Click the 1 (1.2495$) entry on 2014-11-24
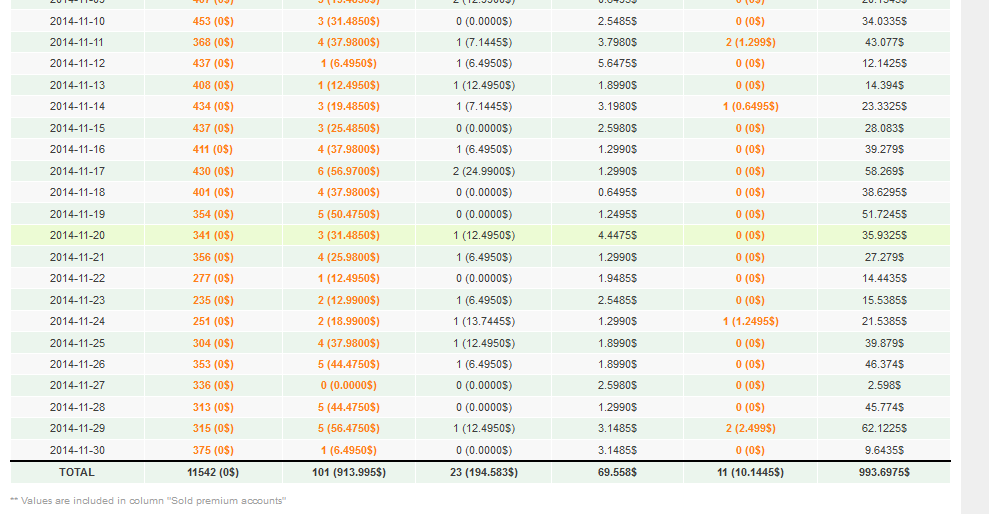This screenshot has width=989, height=514. pos(751,321)
